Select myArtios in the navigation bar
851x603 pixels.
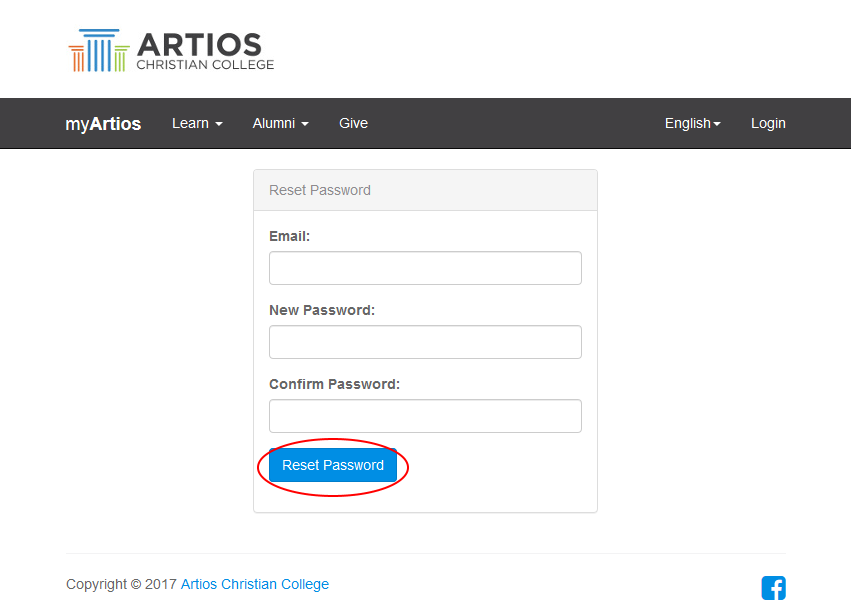click(103, 123)
